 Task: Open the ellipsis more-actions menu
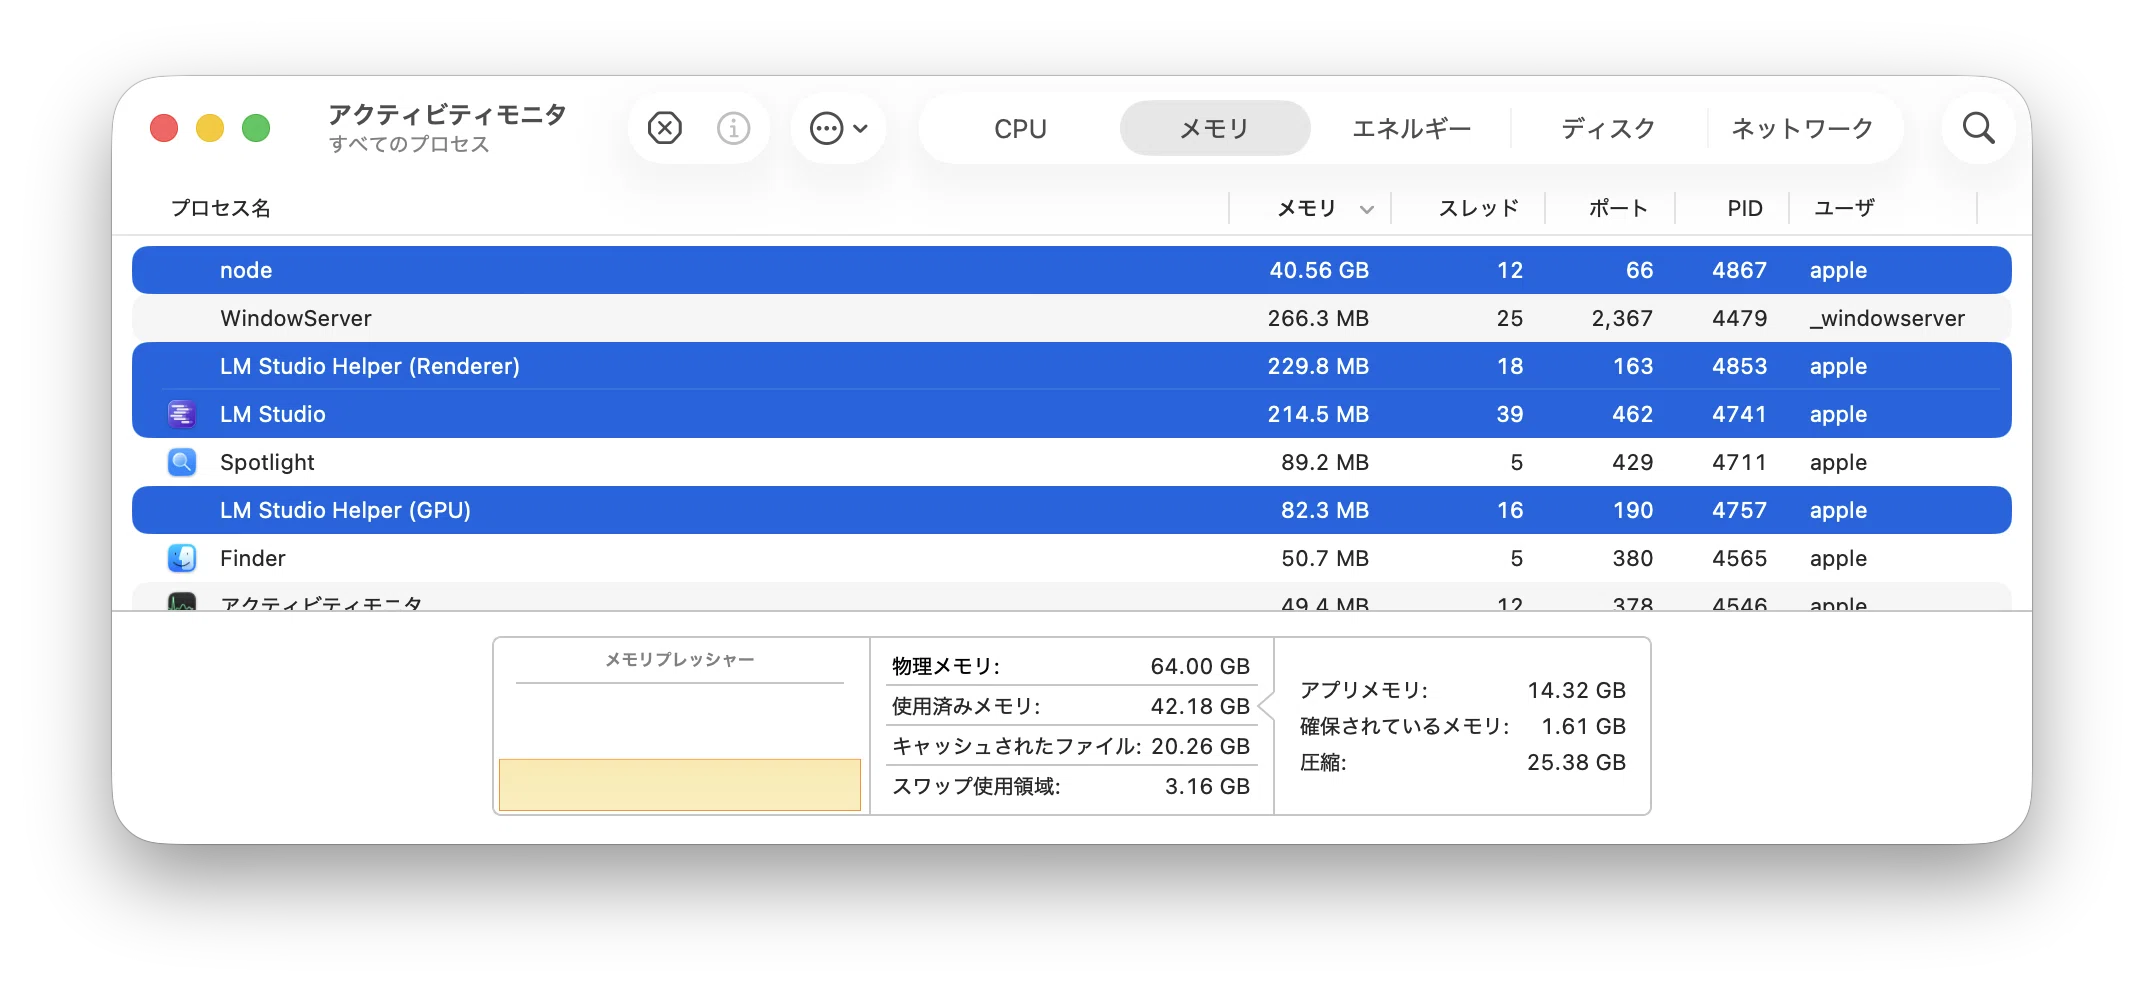click(838, 128)
